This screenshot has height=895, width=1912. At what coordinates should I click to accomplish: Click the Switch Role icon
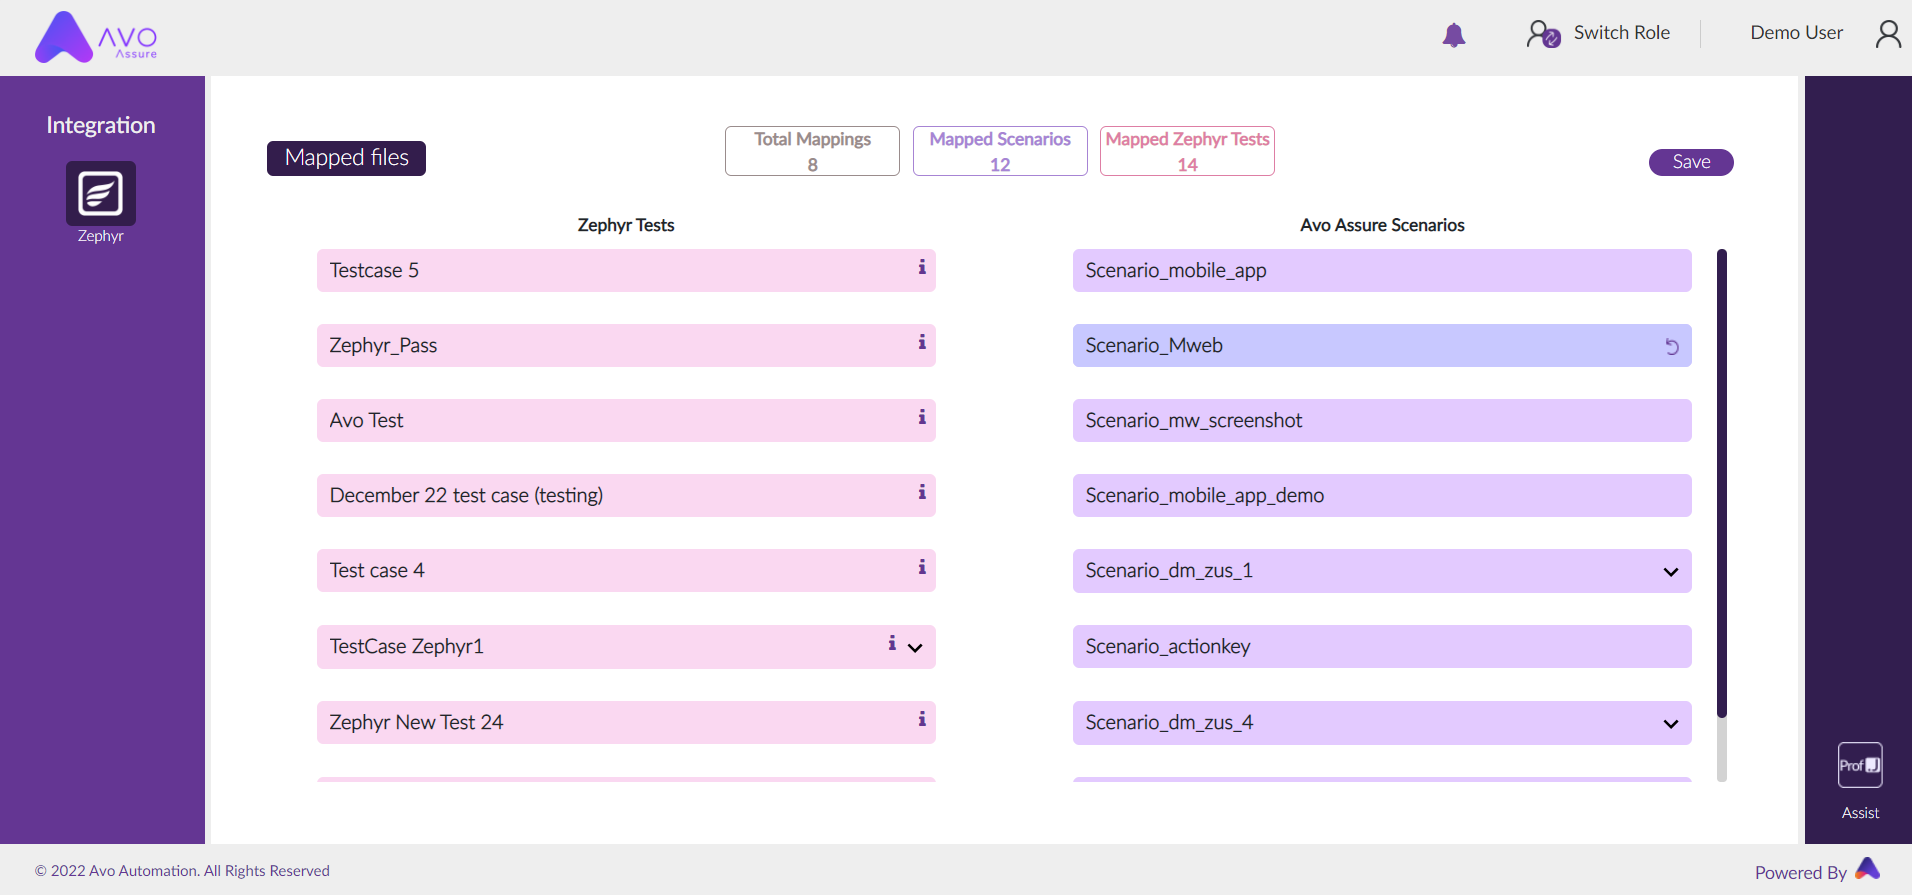1543,34
